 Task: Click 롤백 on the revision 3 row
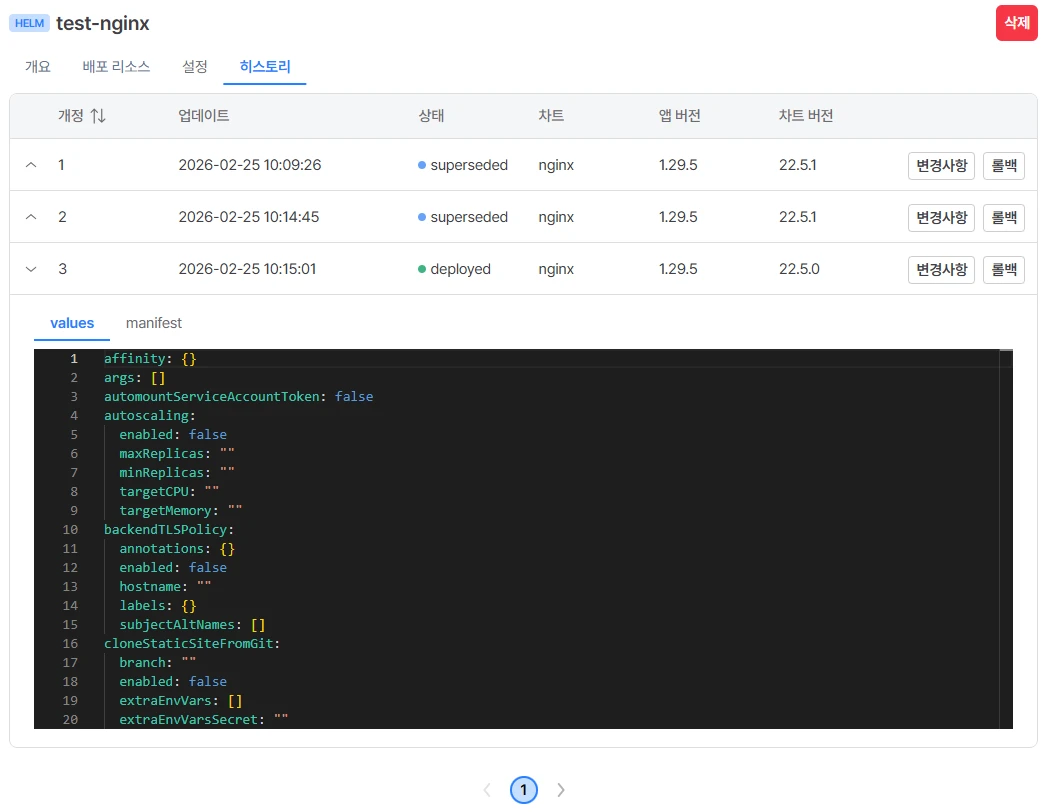pyautogui.click(x=1004, y=270)
